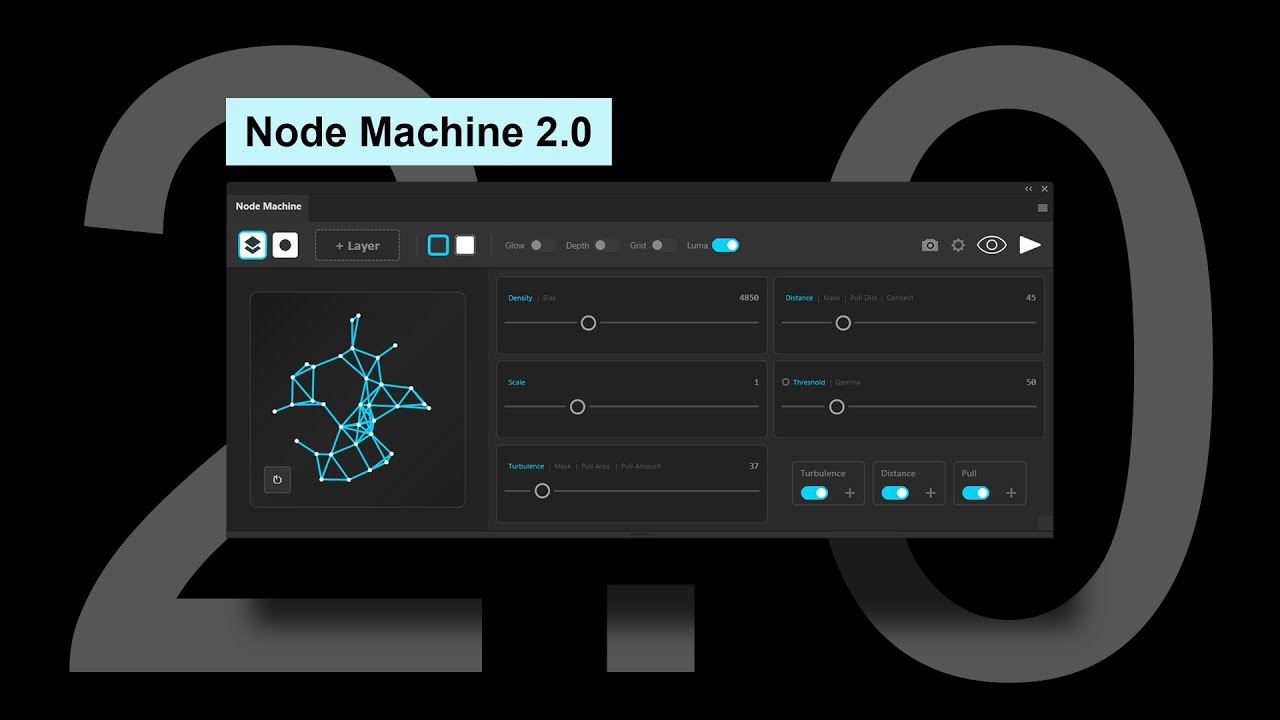Turn off Pull animation toggle
1280x720 pixels.
[x=975, y=493]
